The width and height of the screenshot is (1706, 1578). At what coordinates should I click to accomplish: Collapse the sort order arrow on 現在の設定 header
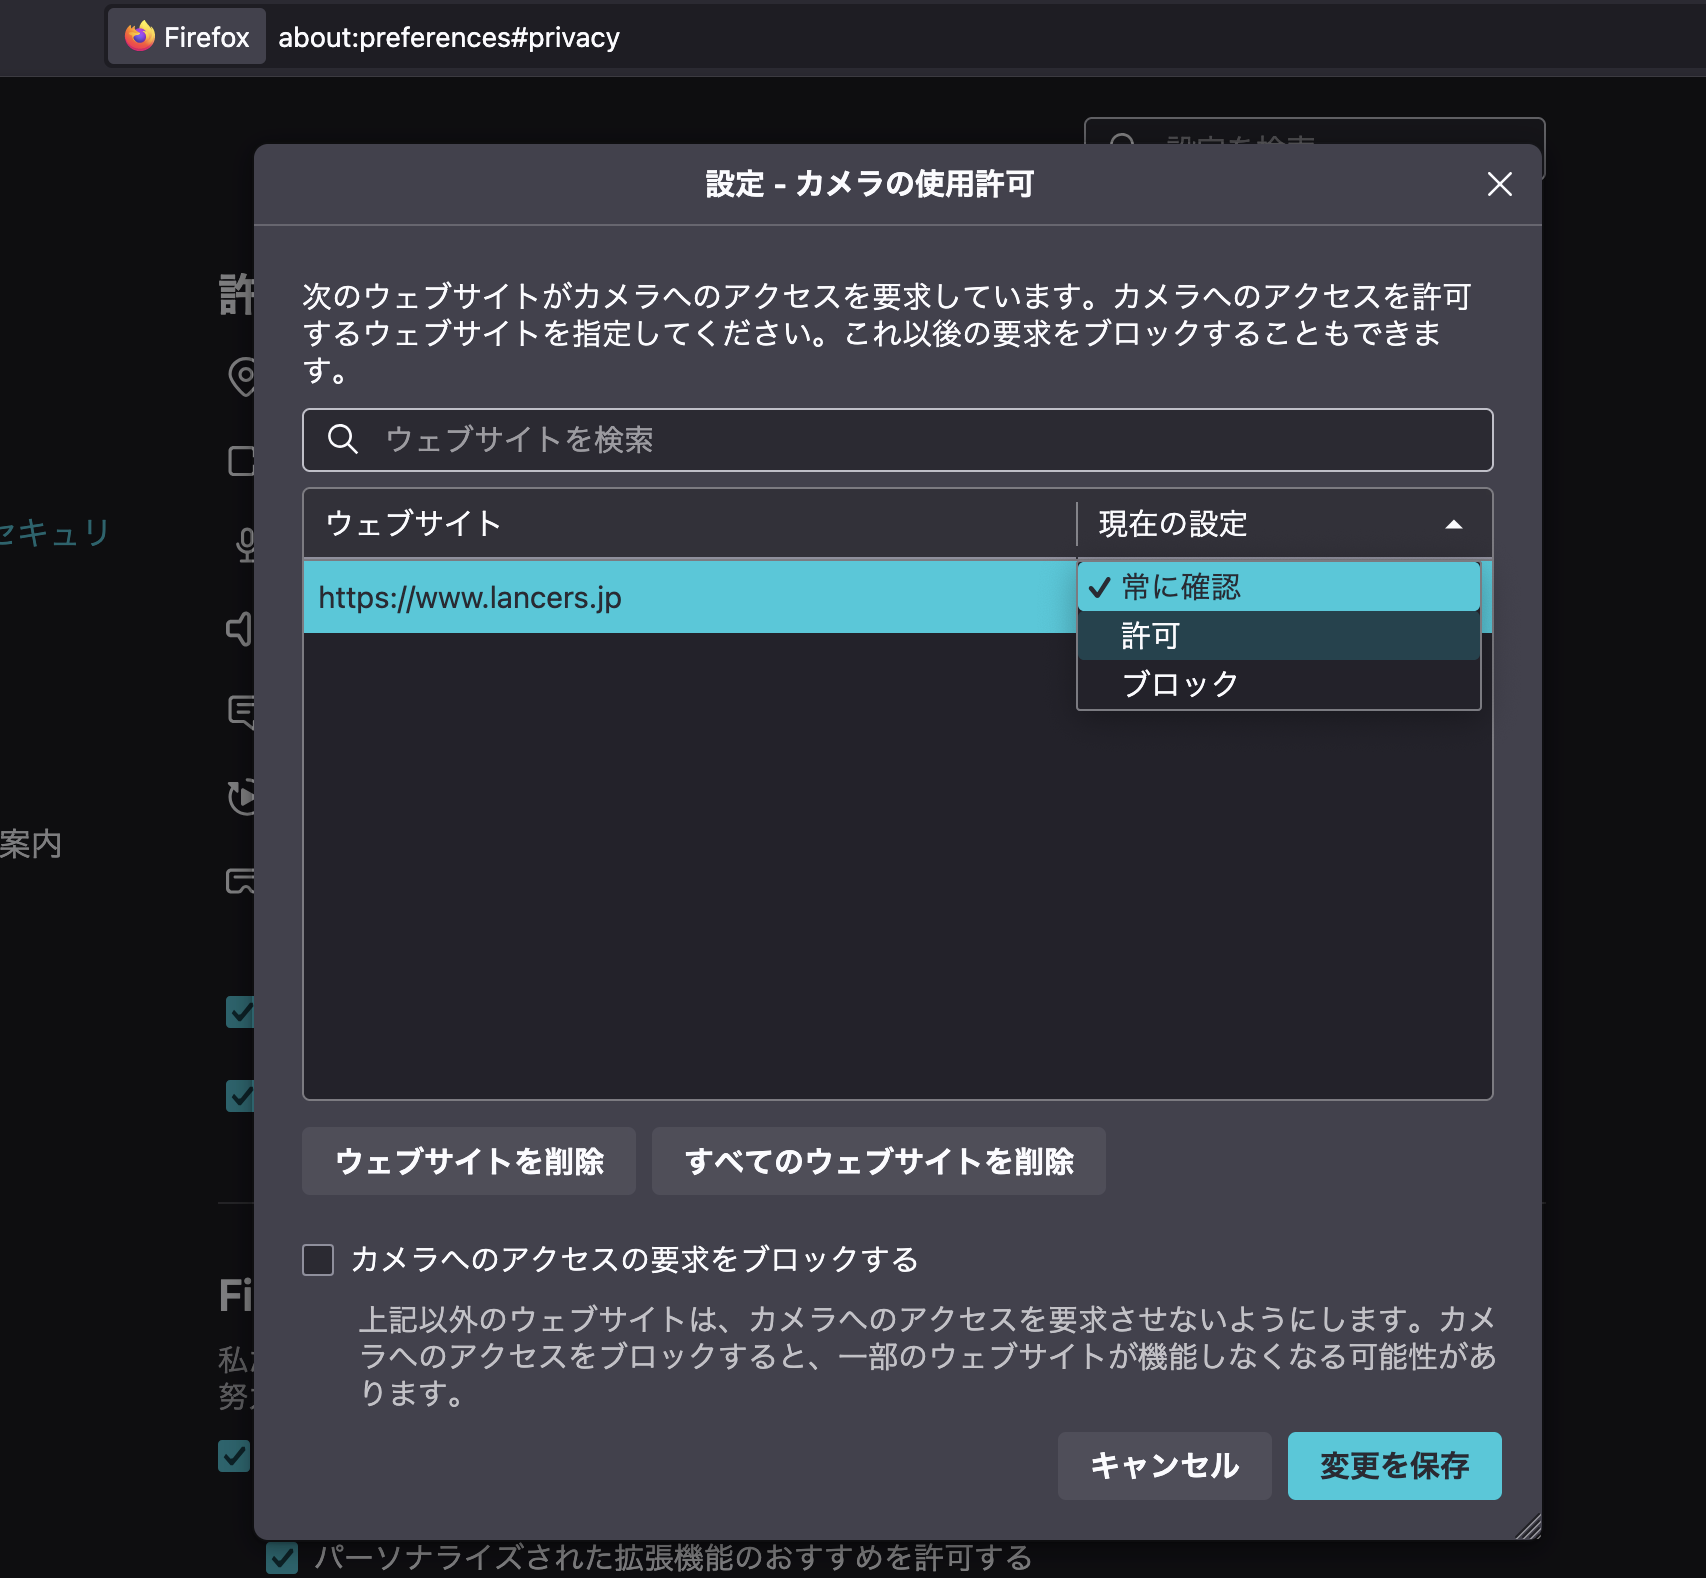coord(1452,523)
